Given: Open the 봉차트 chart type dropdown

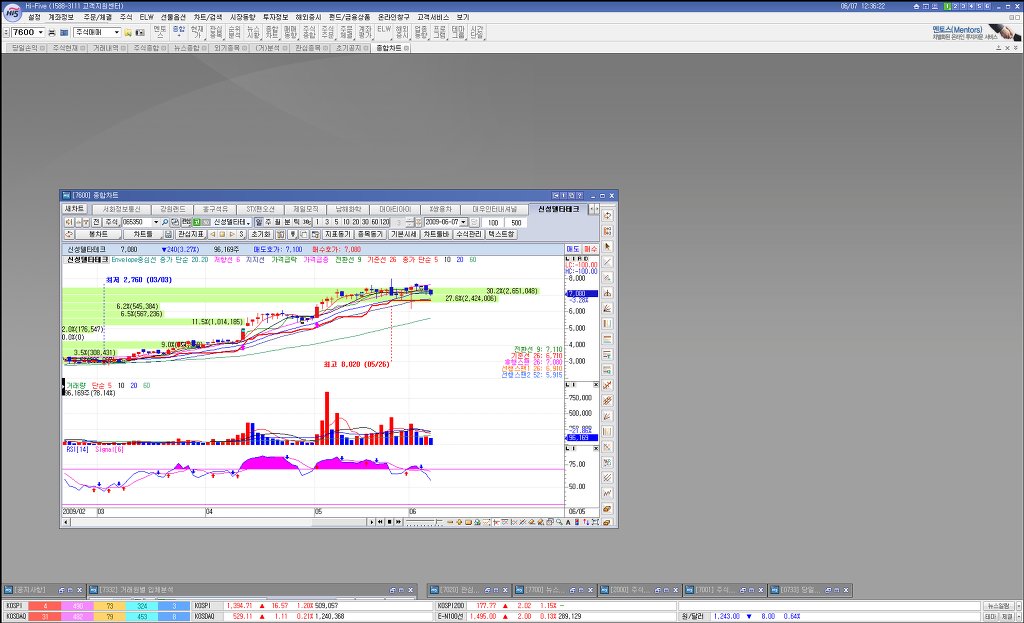Looking at the screenshot, I should [98, 234].
